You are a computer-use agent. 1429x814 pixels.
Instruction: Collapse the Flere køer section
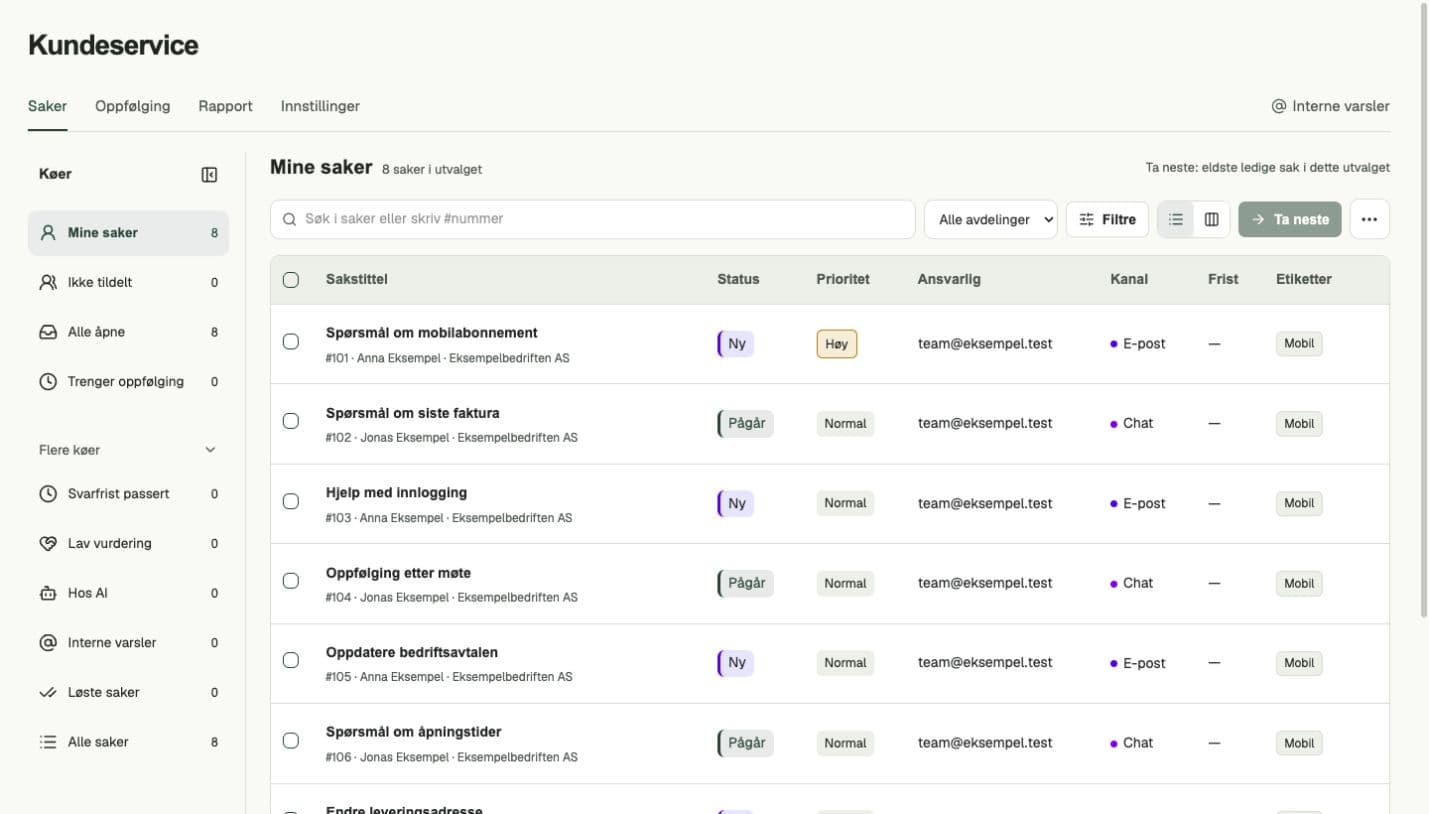(128, 450)
